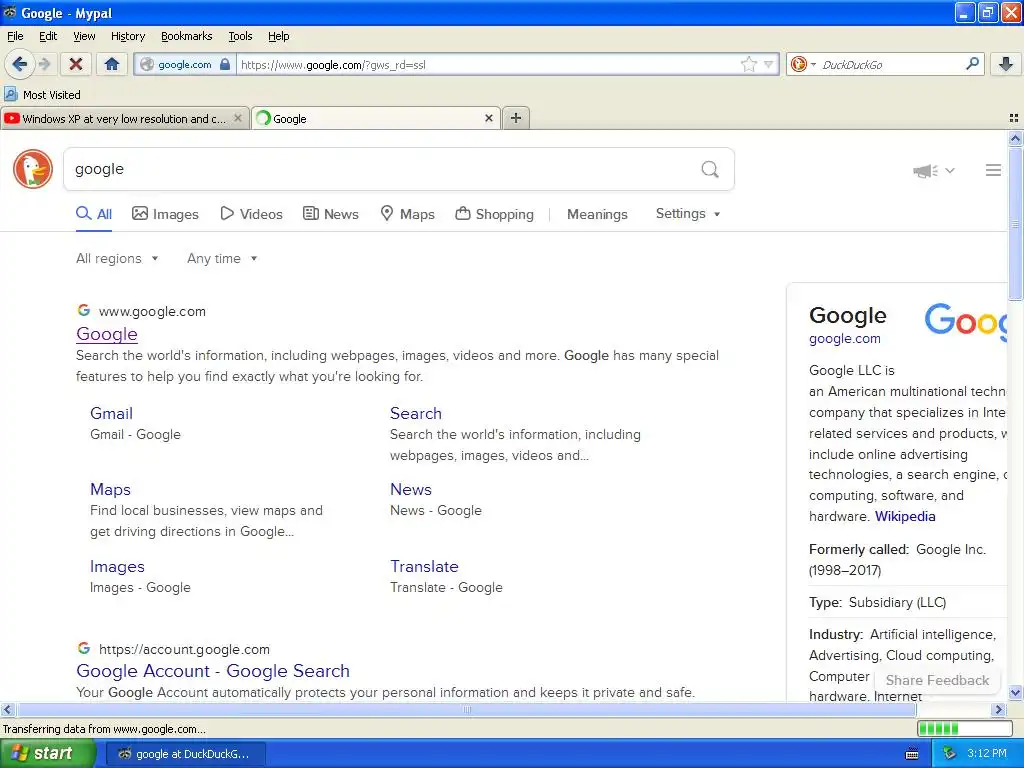Open the Help menu
Screen dimensions: 1024x768
(278, 36)
